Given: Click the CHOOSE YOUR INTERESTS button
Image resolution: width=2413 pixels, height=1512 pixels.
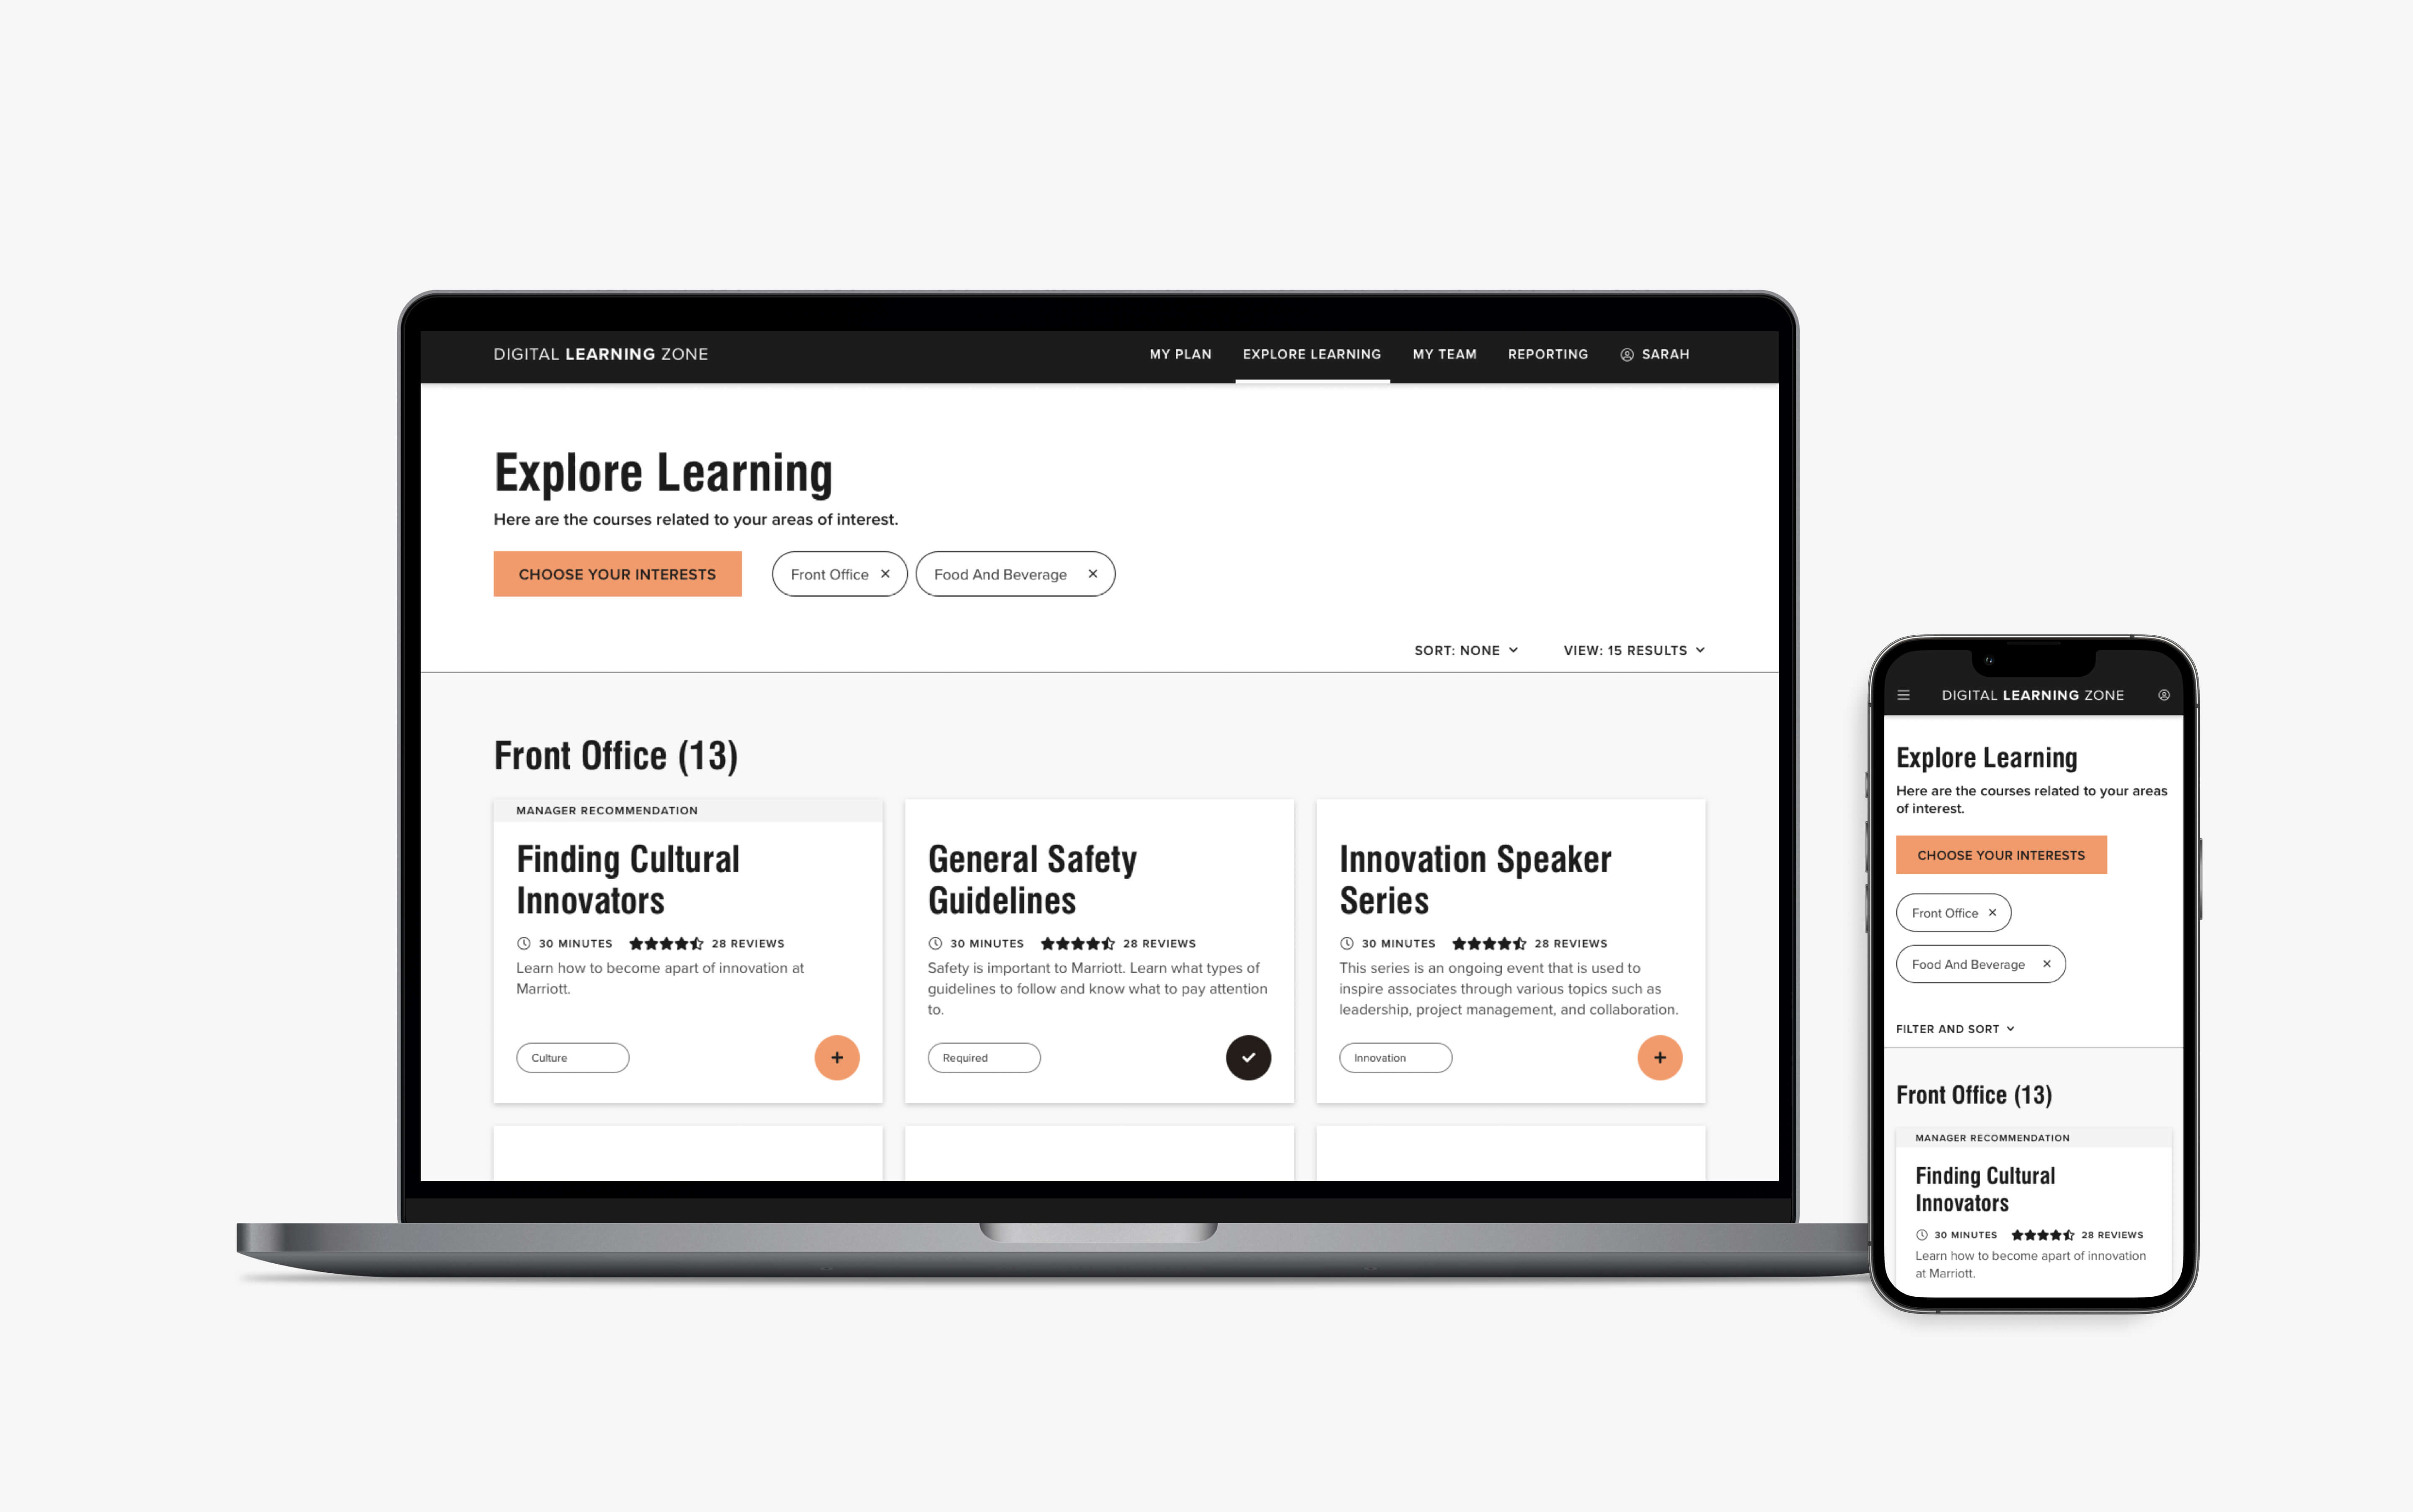Looking at the screenshot, I should [617, 573].
